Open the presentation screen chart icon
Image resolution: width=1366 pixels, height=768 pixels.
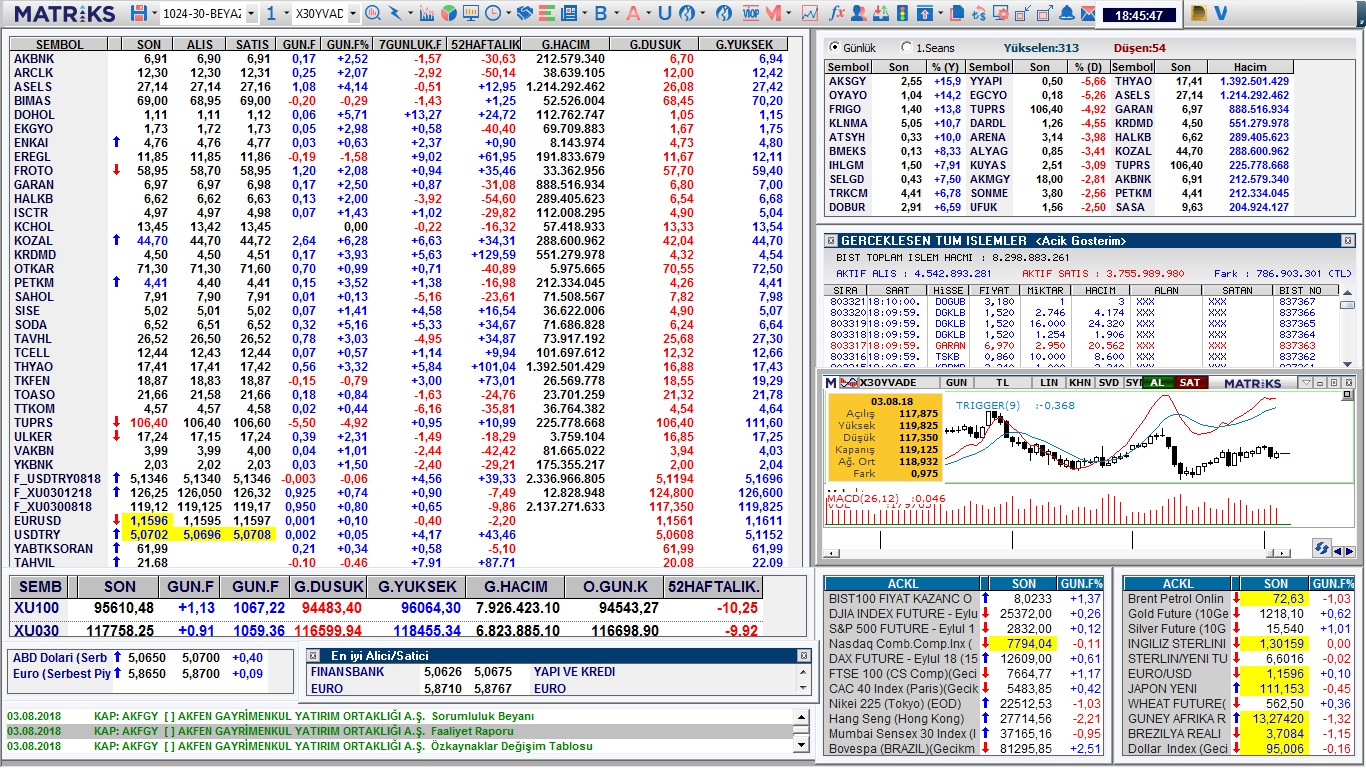(470, 14)
